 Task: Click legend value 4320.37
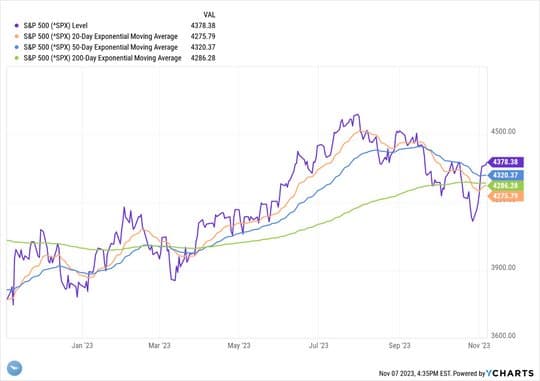[x=203, y=47]
